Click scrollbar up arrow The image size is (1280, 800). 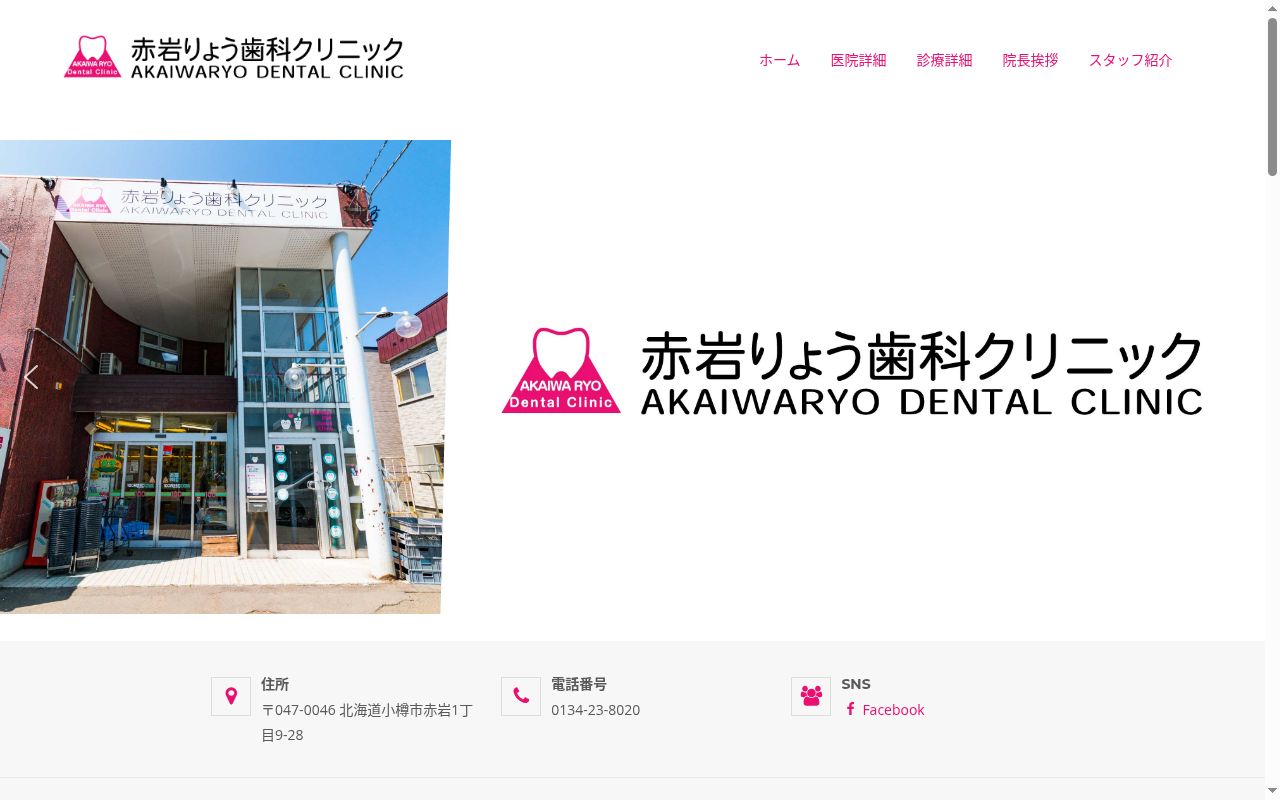point(1272,7)
